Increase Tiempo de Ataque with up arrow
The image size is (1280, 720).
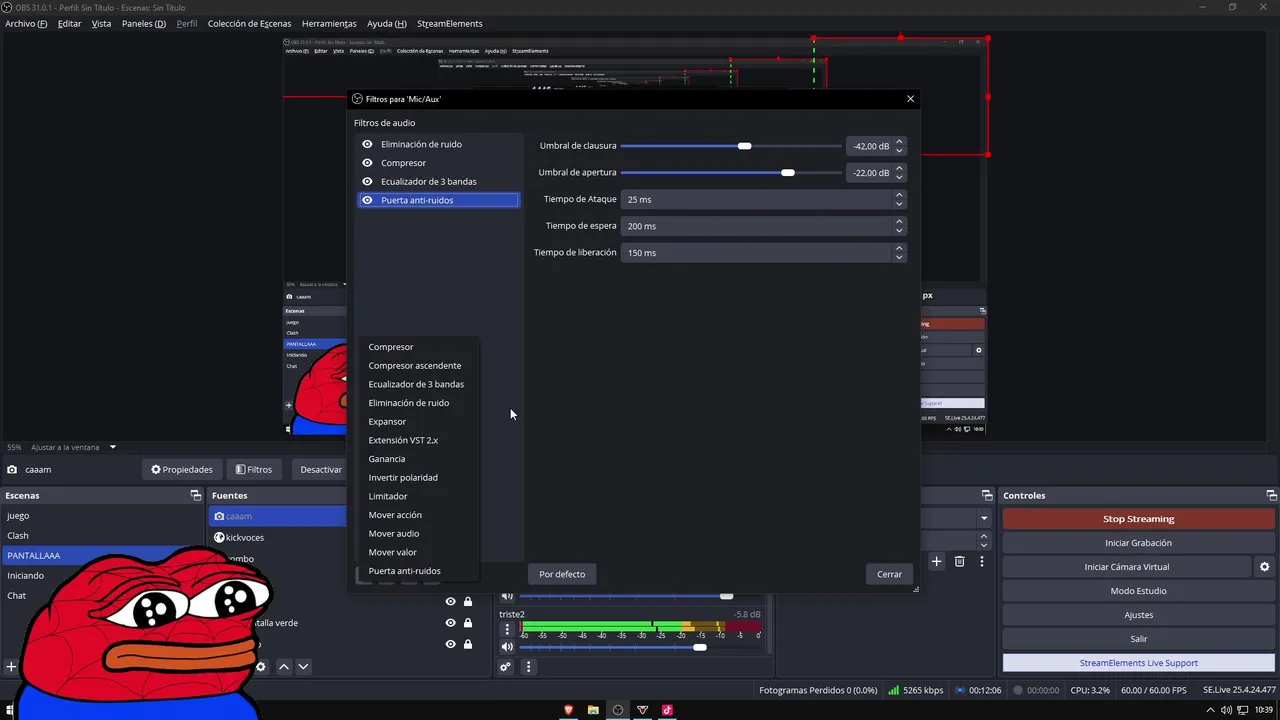899,195
